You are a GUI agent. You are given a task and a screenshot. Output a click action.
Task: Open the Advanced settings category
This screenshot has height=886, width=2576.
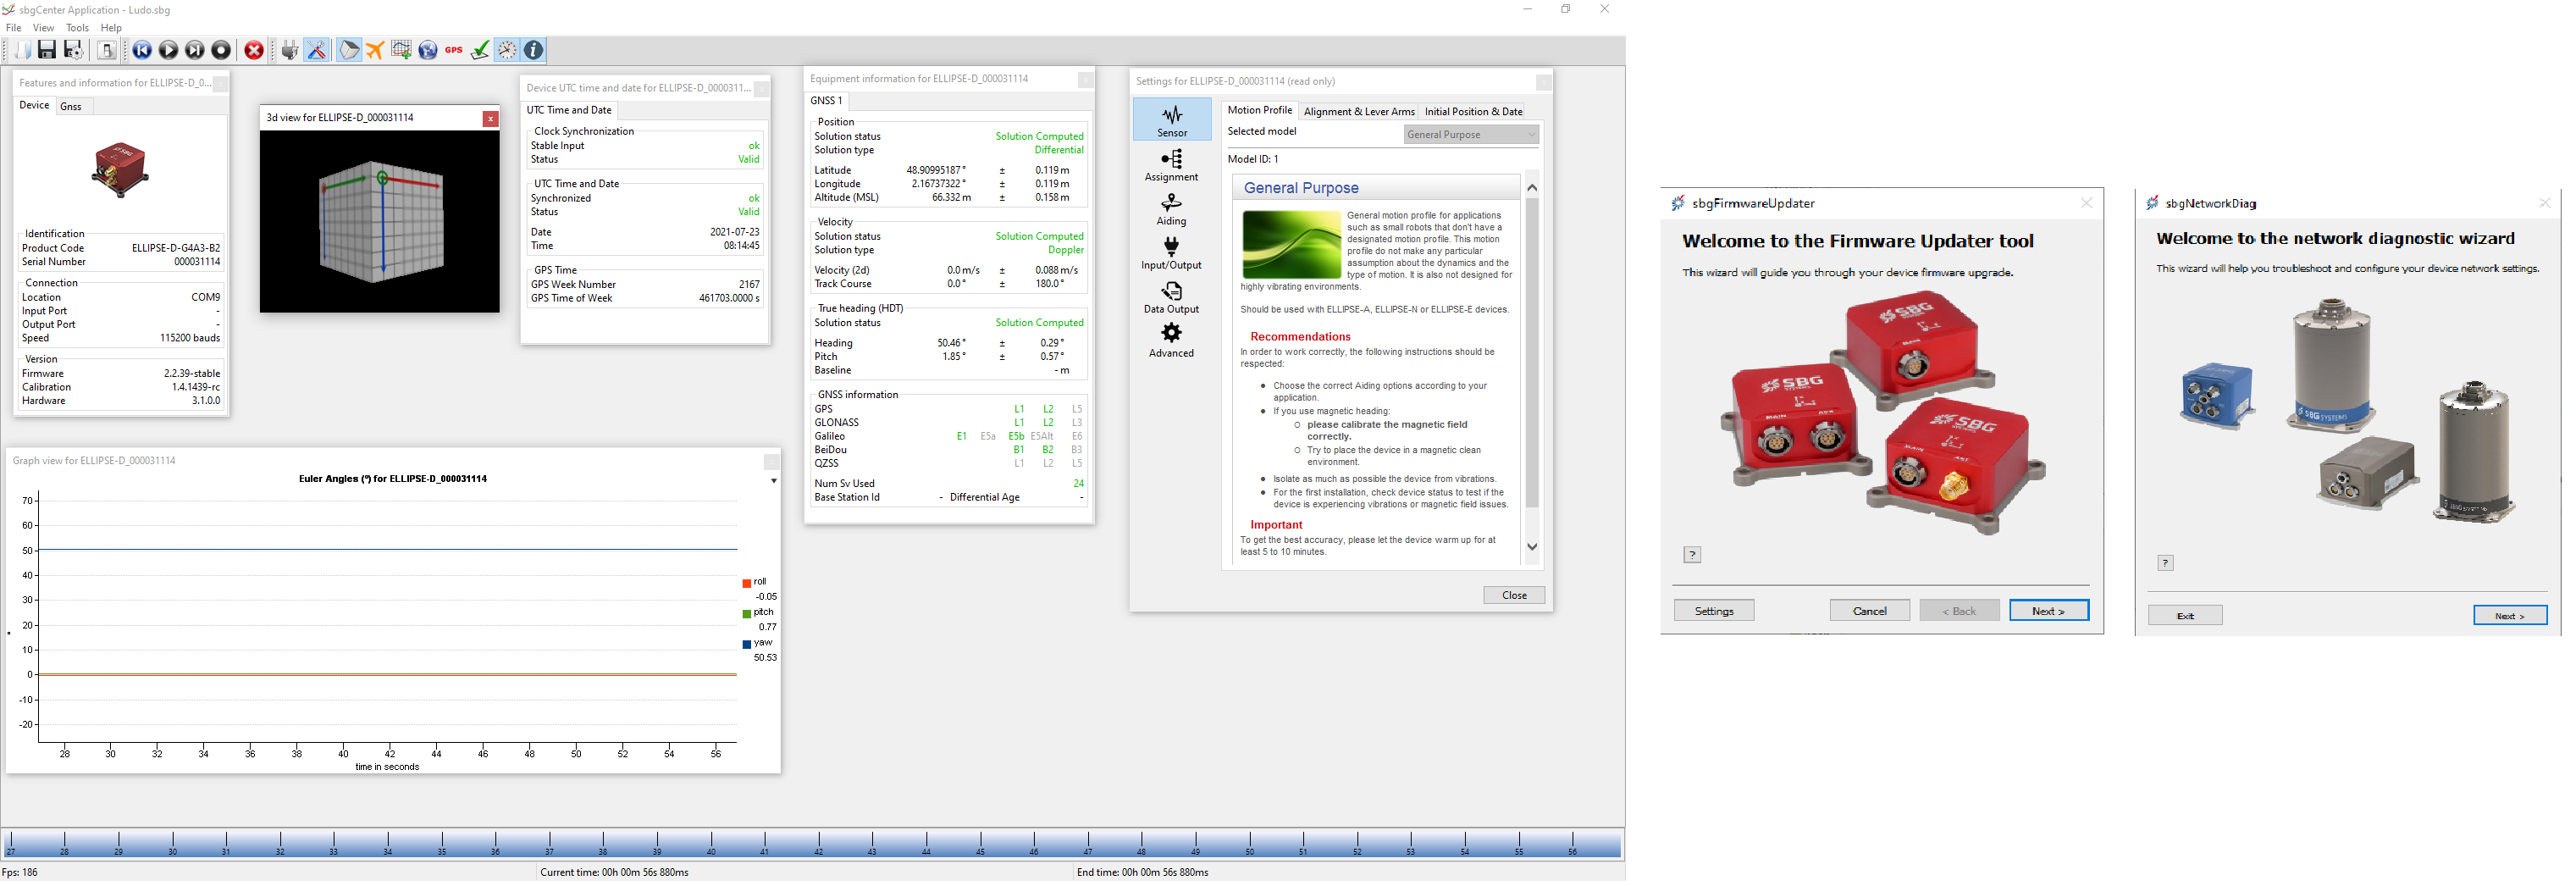coord(1171,341)
